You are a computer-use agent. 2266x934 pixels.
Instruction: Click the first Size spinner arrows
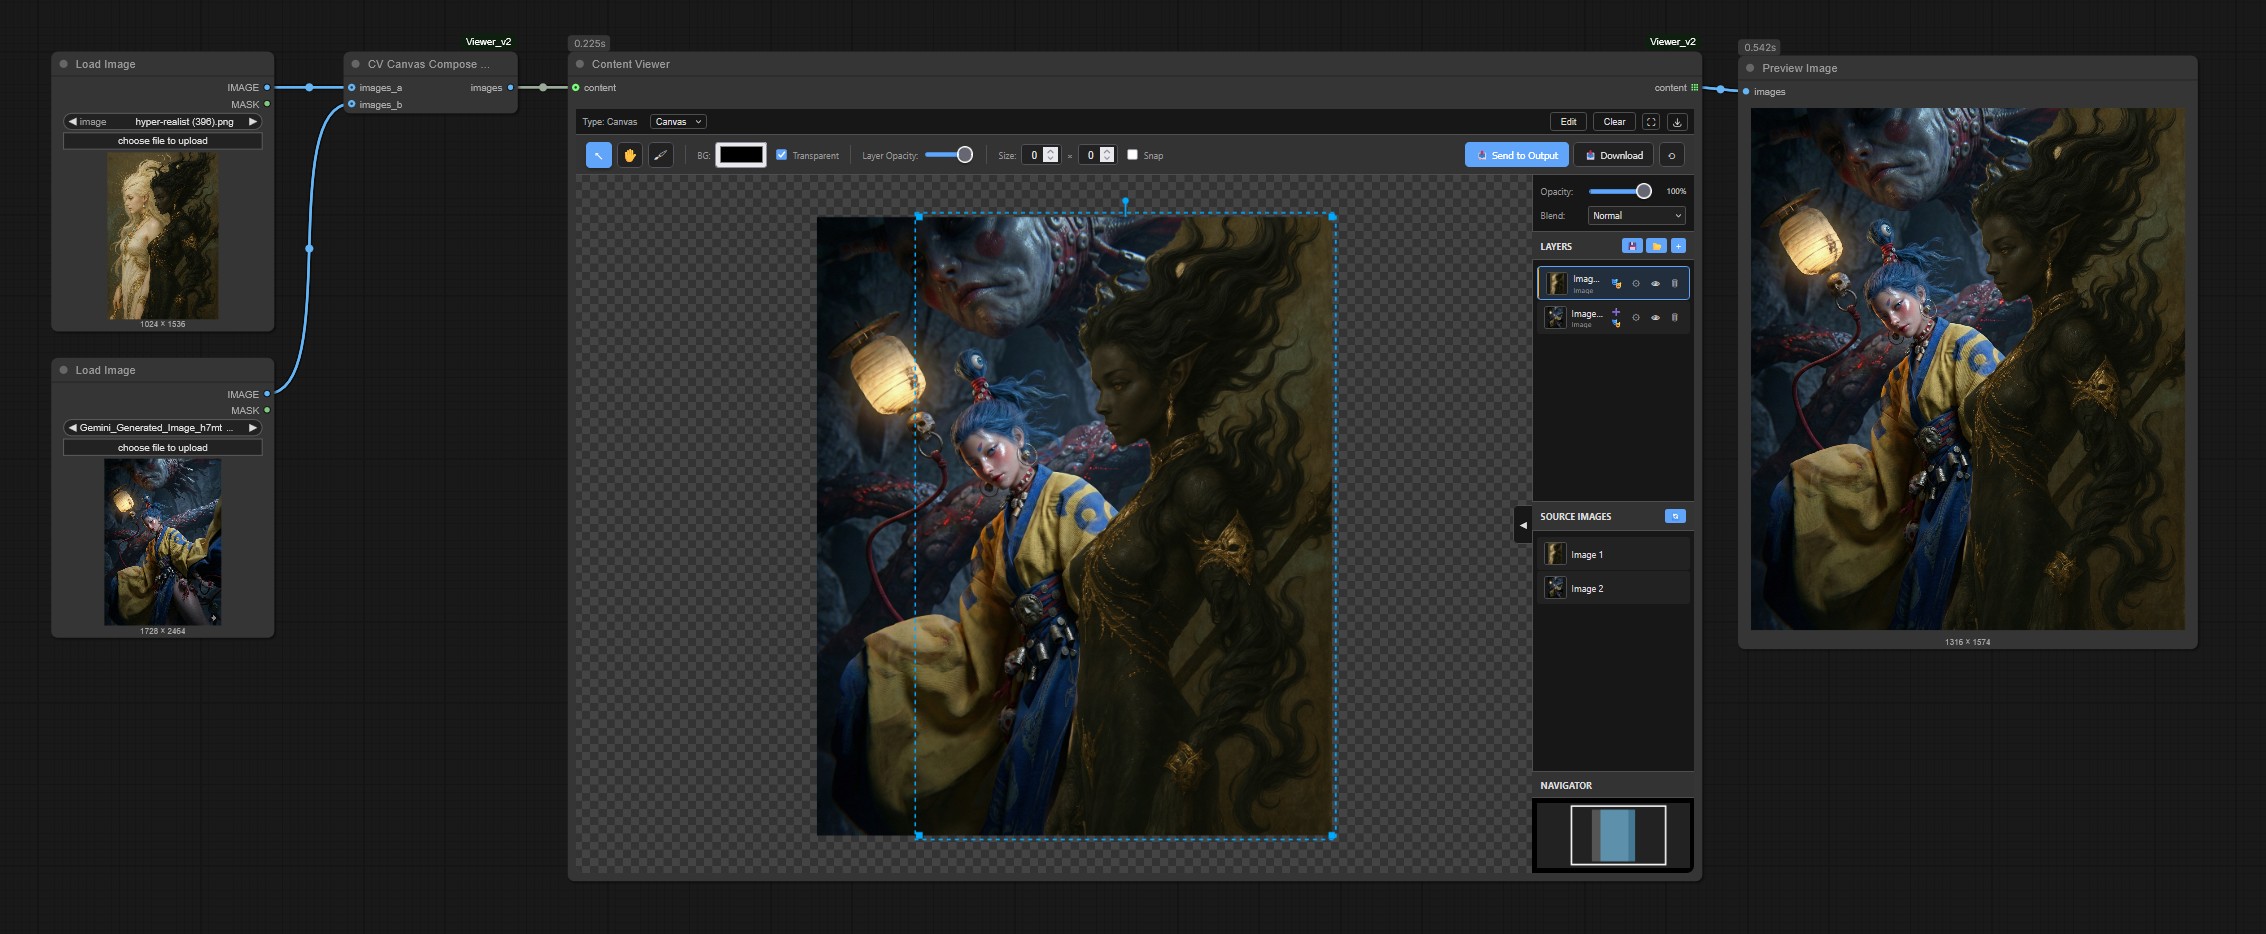pyautogui.click(x=1050, y=155)
